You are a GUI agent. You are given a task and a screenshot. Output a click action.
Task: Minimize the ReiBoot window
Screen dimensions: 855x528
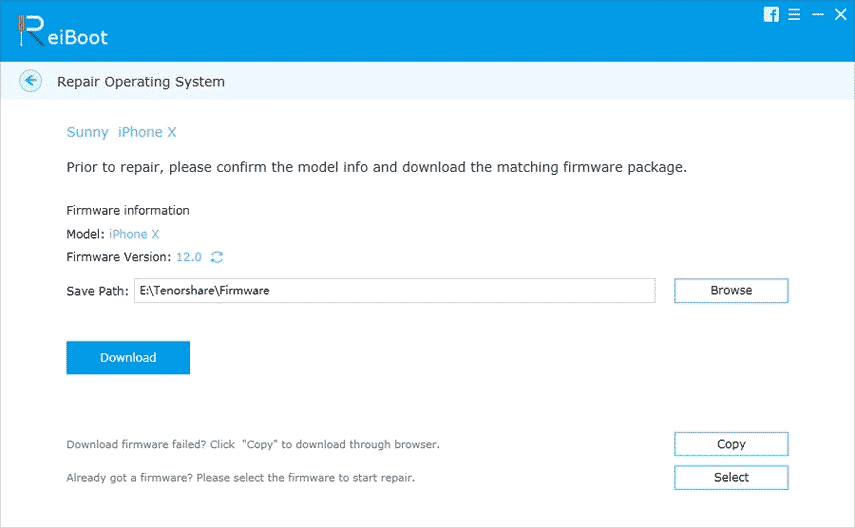pyautogui.click(x=817, y=14)
